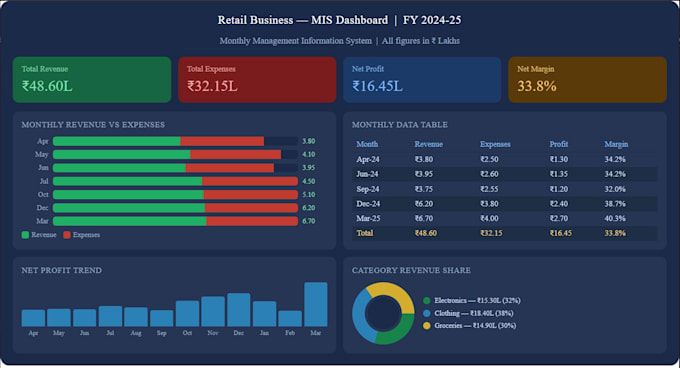680x368 pixels.
Task: Click the 'MONTHLY REVENUE VS EXPENSES' heading
Action: click(93, 125)
